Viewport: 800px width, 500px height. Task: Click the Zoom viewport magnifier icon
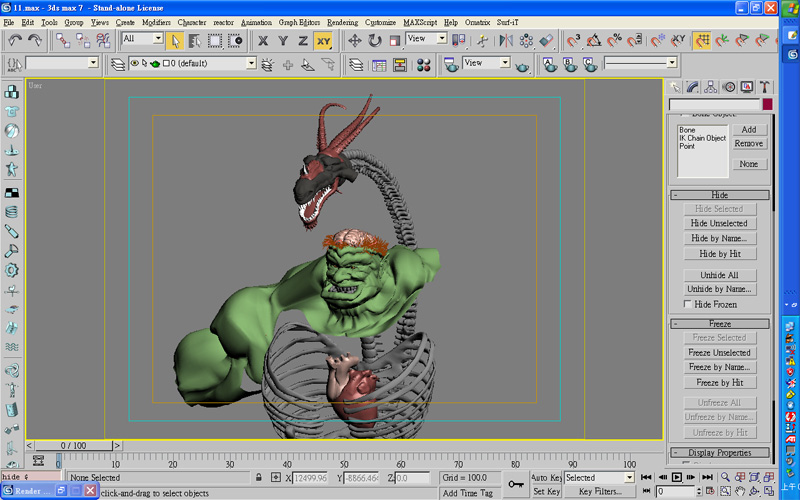pos(725,478)
